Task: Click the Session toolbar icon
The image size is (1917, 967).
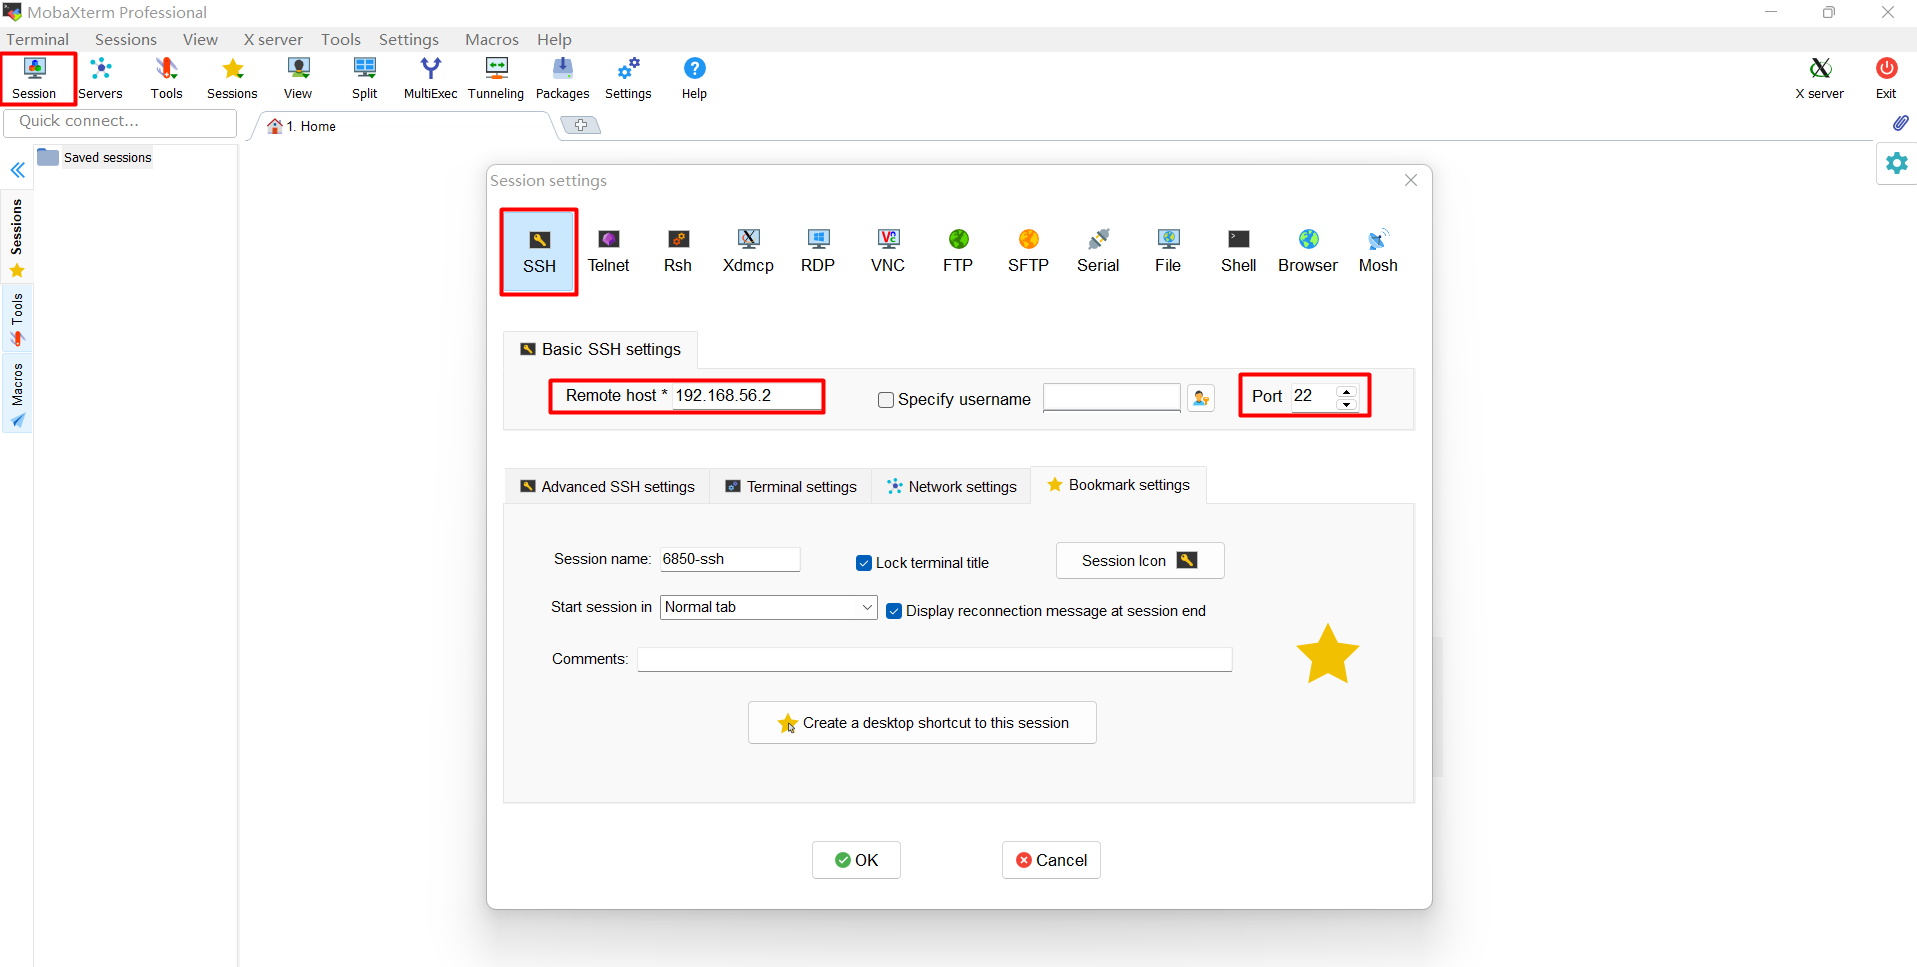Action: tap(35, 78)
